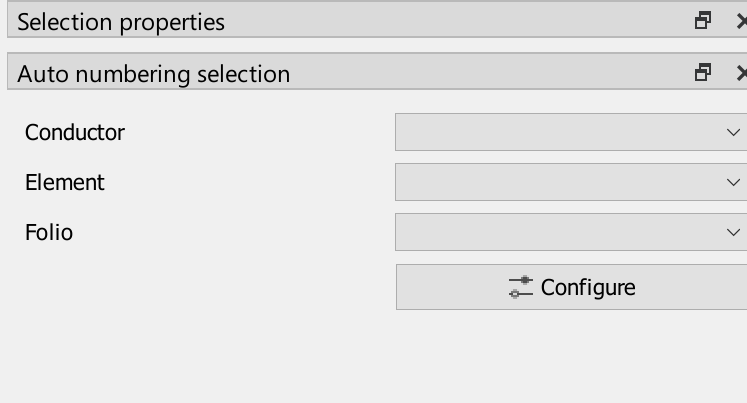Click empty area left of Configure button
The height and width of the screenshot is (403, 747).
point(200,288)
